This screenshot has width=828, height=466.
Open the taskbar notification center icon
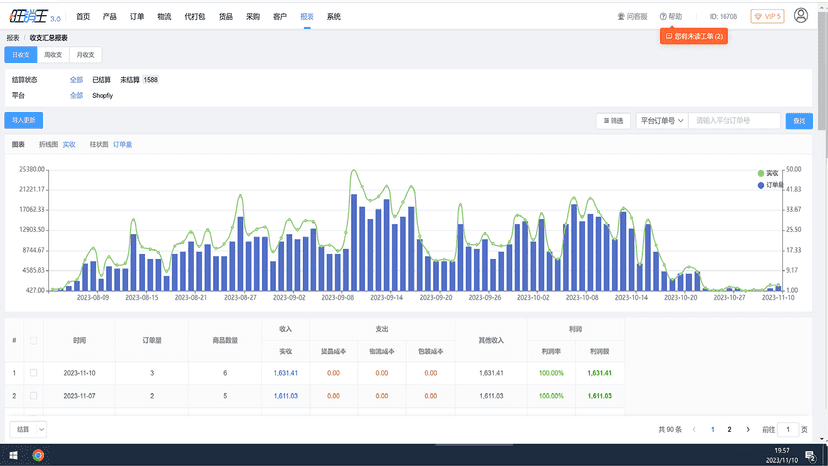coord(810,455)
